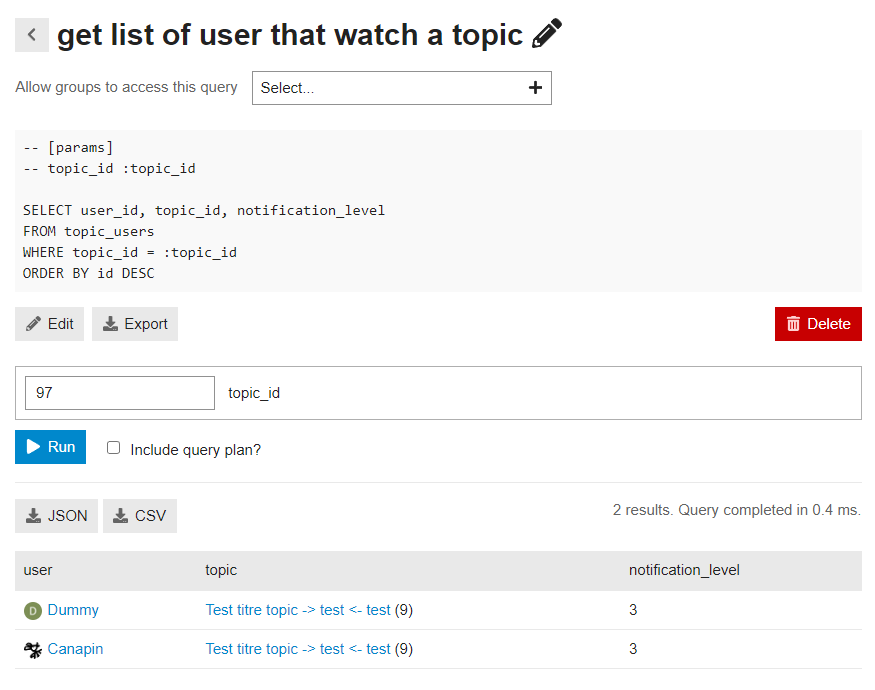Go back using the left chevron button

pos(32,35)
